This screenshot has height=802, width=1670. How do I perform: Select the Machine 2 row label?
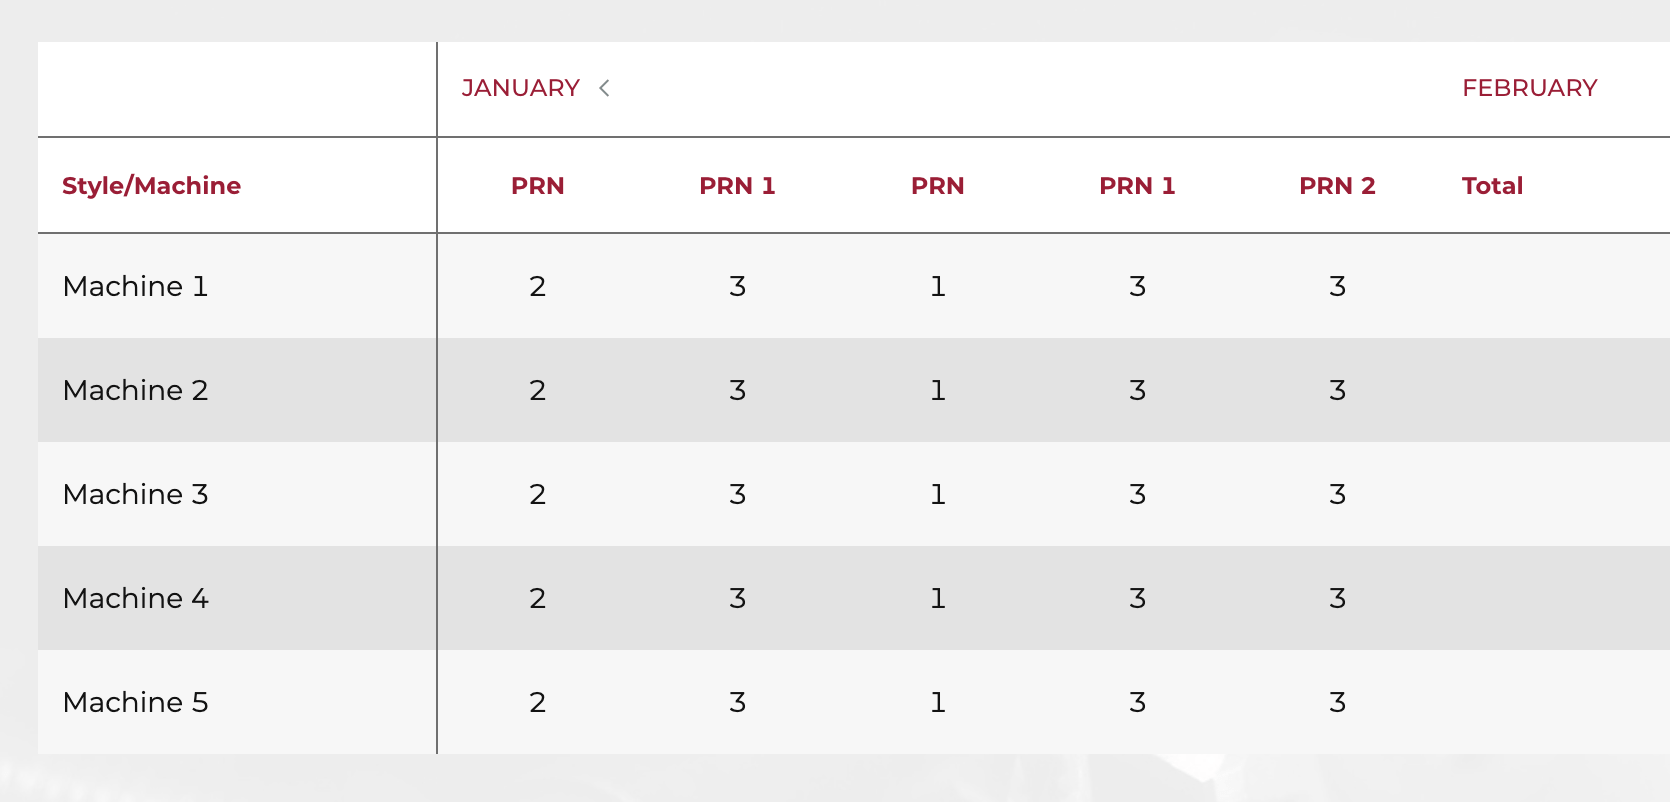(x=135, y=390)
